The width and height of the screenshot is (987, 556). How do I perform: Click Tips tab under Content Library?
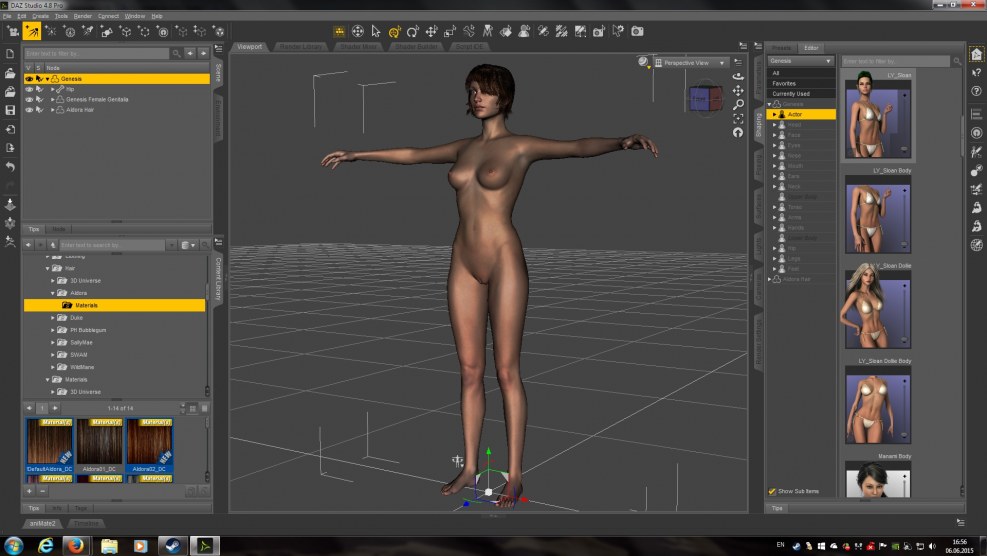pos(34,508)
